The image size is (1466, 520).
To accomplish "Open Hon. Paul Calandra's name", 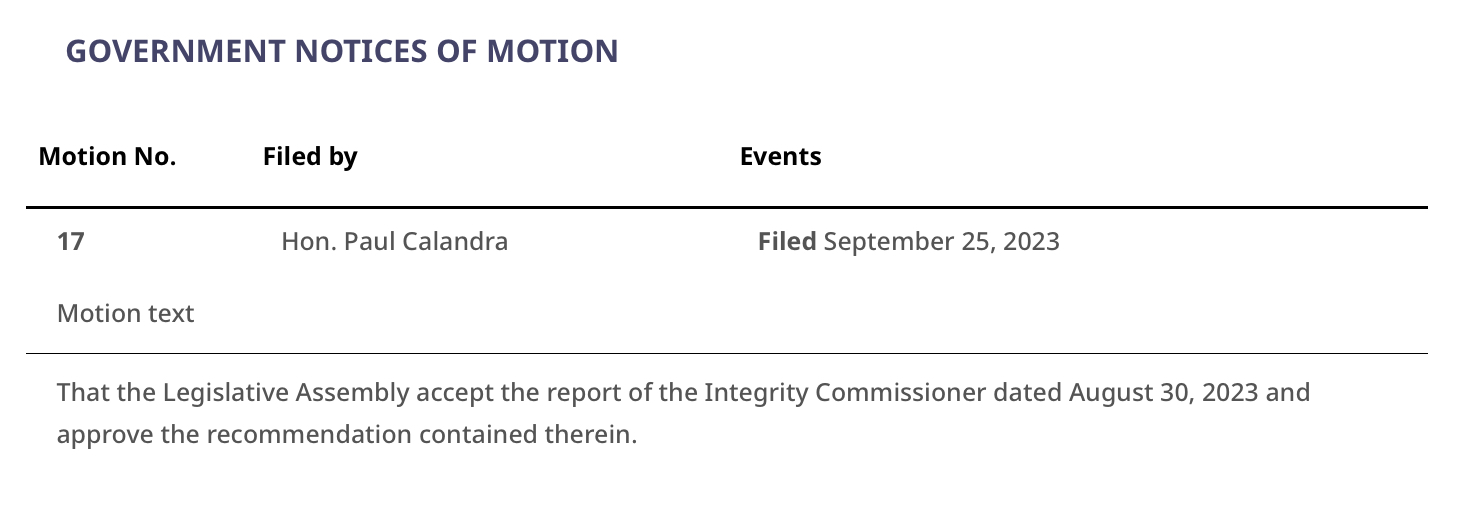I will tap(395, 241).
